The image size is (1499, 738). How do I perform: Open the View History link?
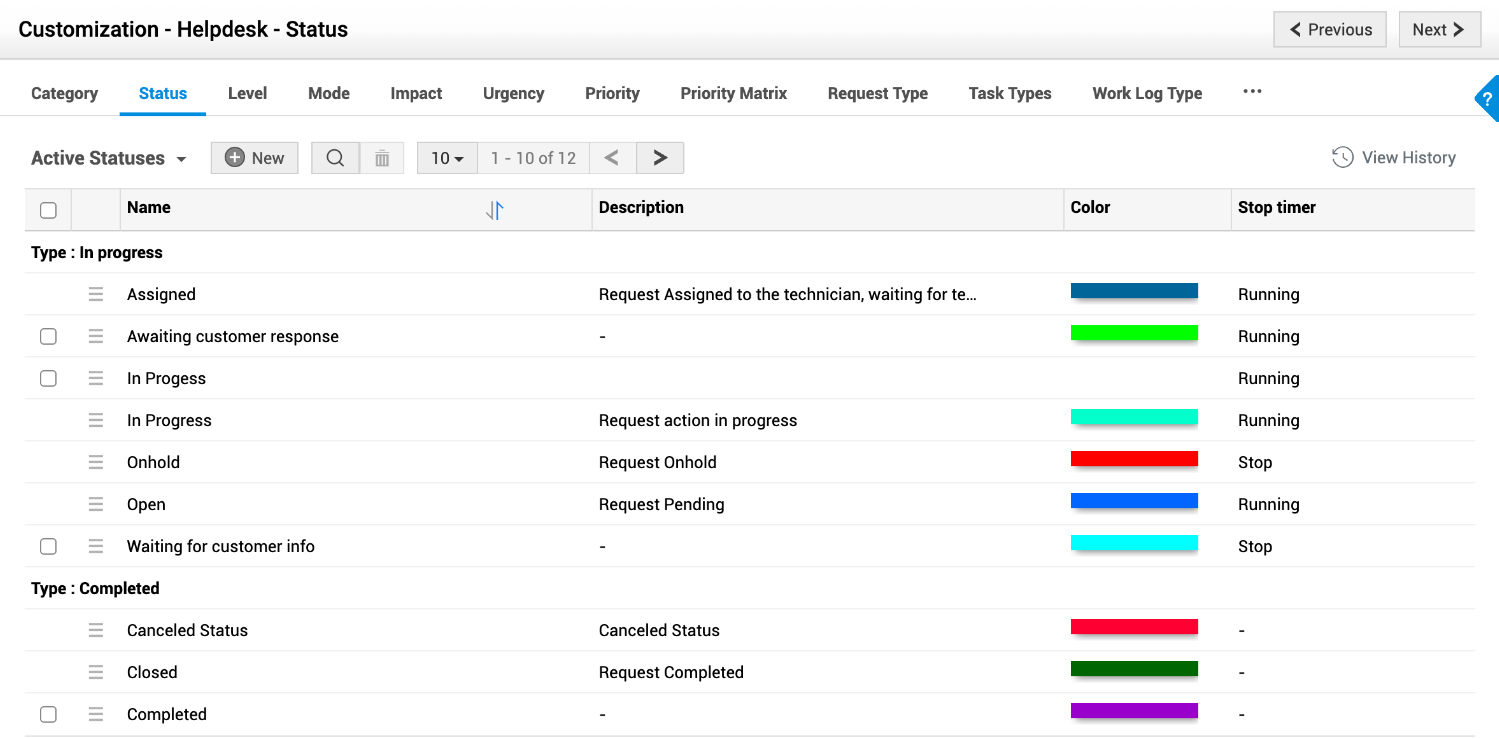click(x=1394, y=157)
